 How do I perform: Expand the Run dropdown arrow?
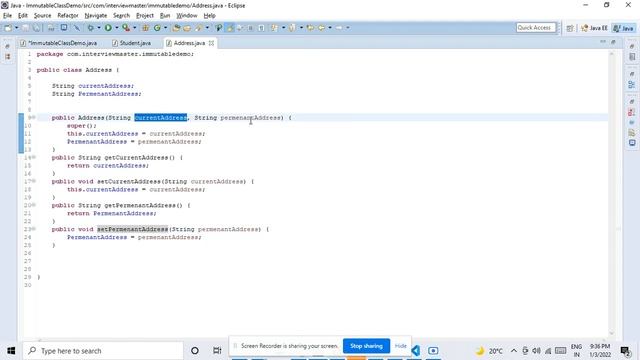117,28
